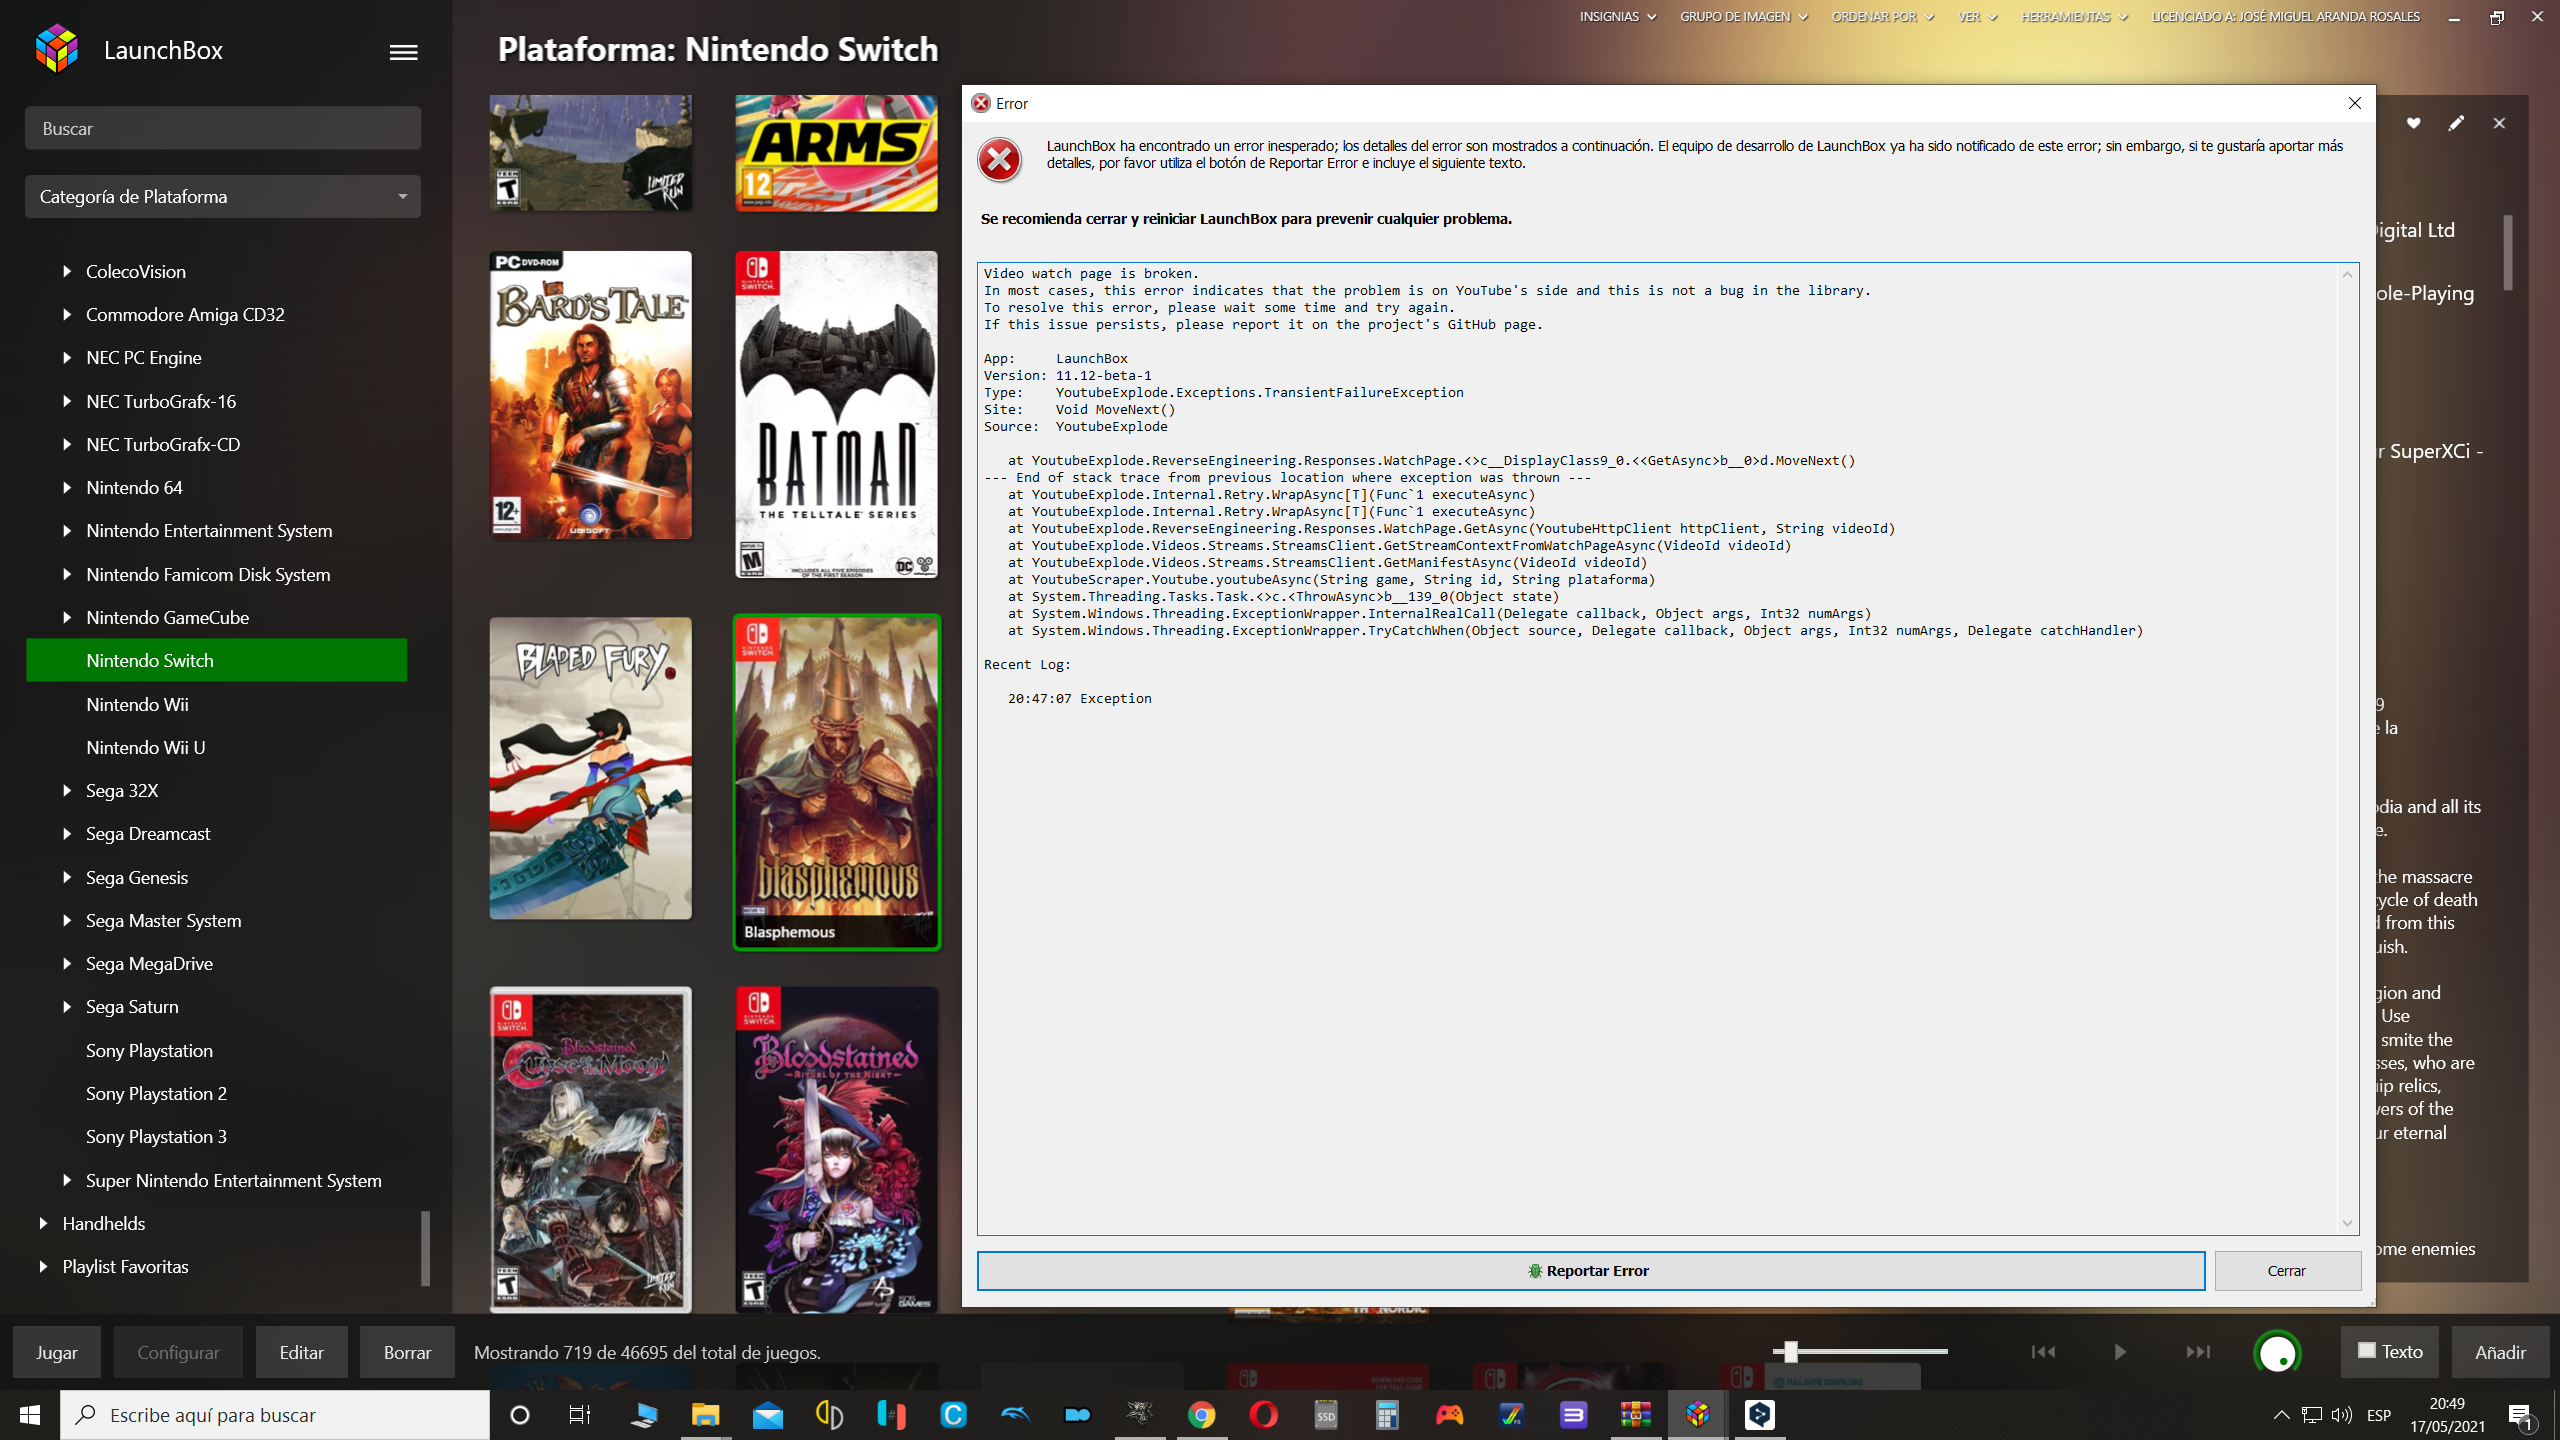Open Task View on taskbar
This screenshot has height=1440, width=2560.
click(x=580, y=1415)
